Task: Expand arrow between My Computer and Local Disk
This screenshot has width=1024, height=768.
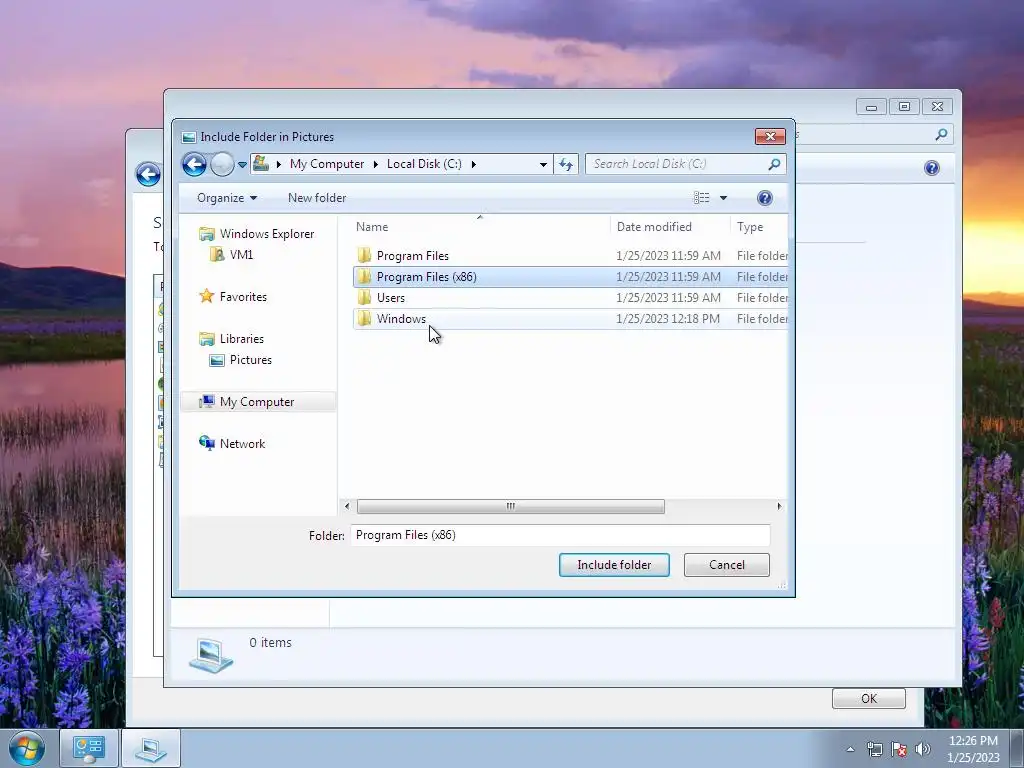Action: coord(376,165)
